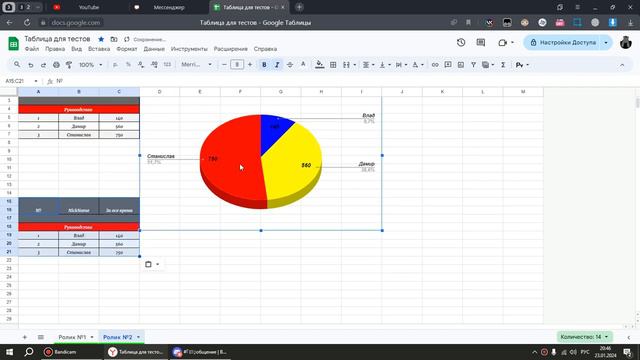640x360 pixels.
Task: Open a new browser tab
Action: pyautogui.click(x=299, y=7)
